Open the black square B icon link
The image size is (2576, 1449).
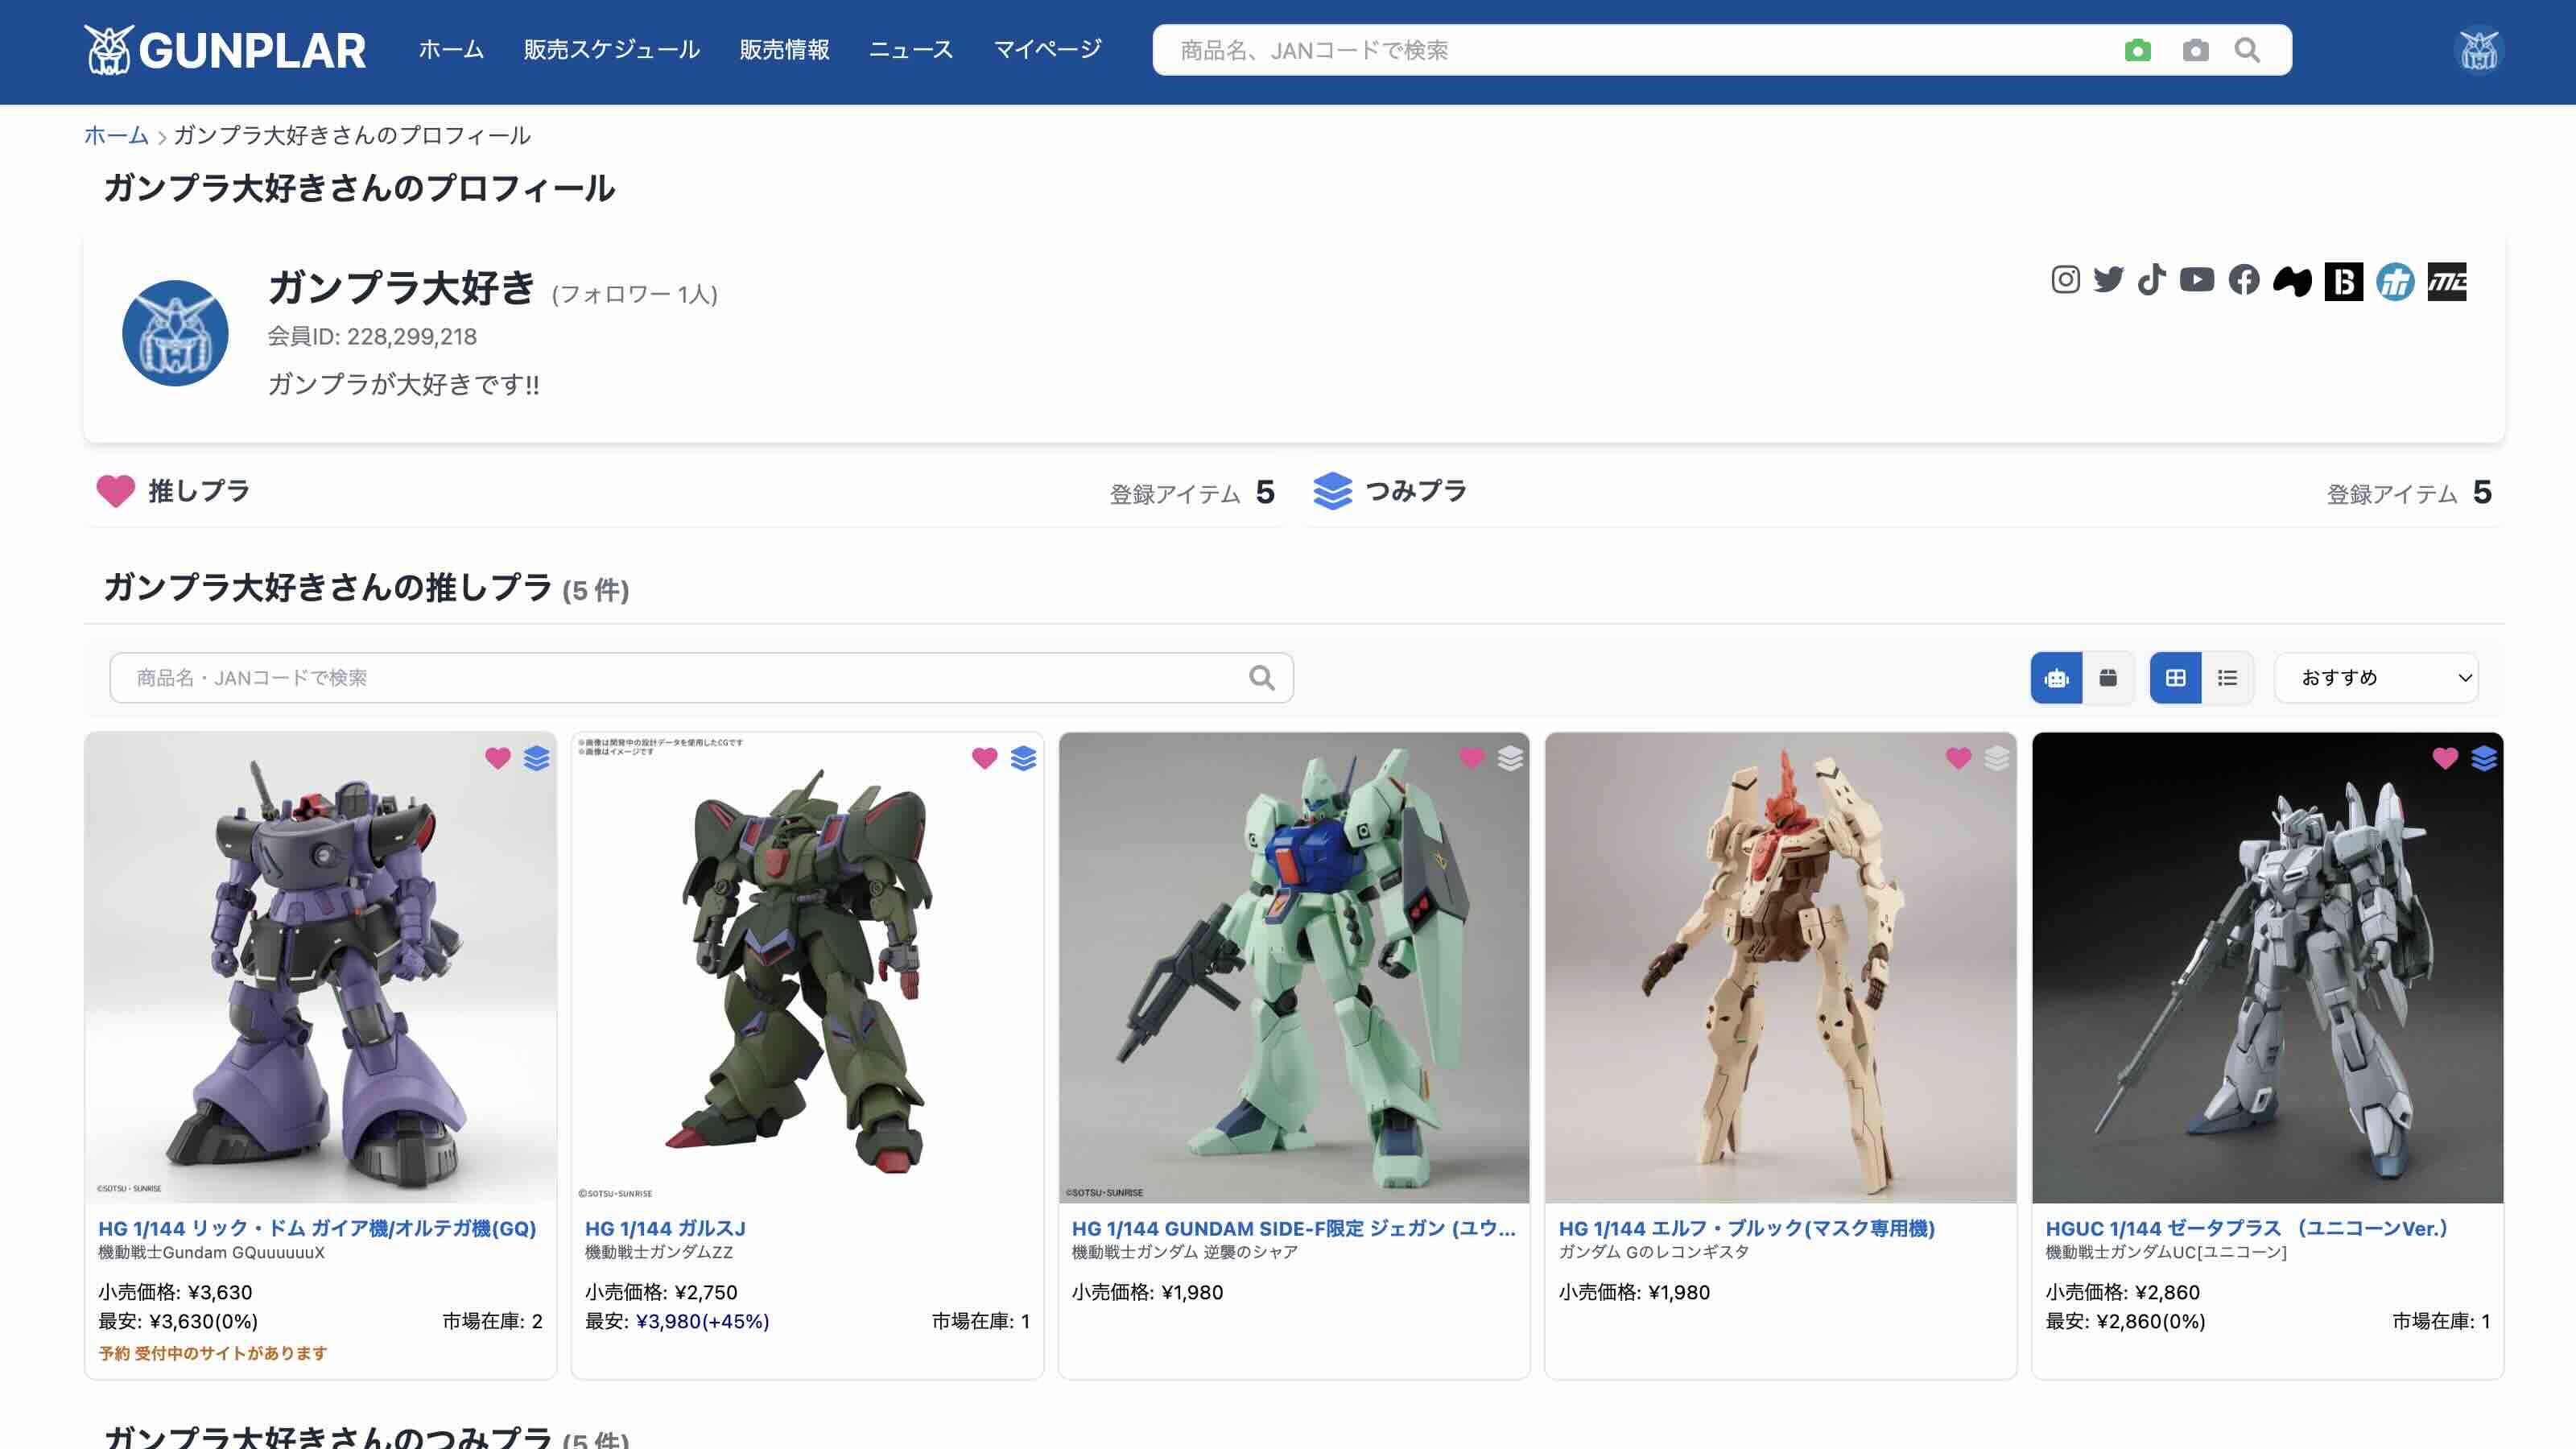[2343, 282]
